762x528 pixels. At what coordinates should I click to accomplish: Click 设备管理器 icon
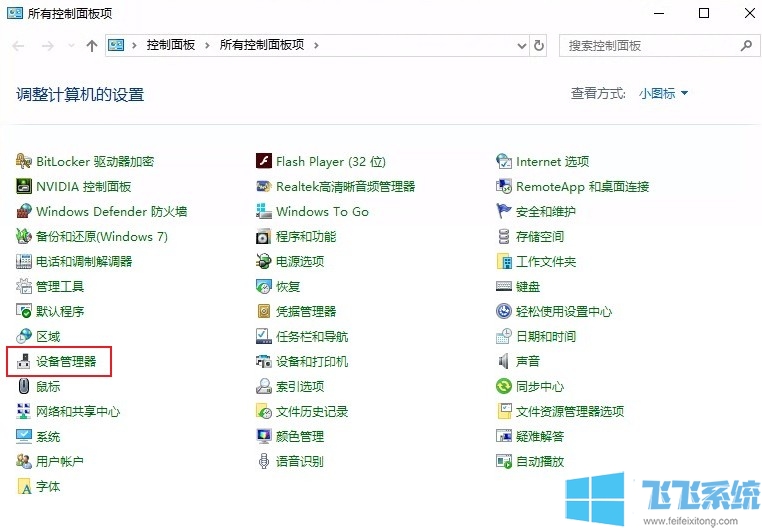24,361
